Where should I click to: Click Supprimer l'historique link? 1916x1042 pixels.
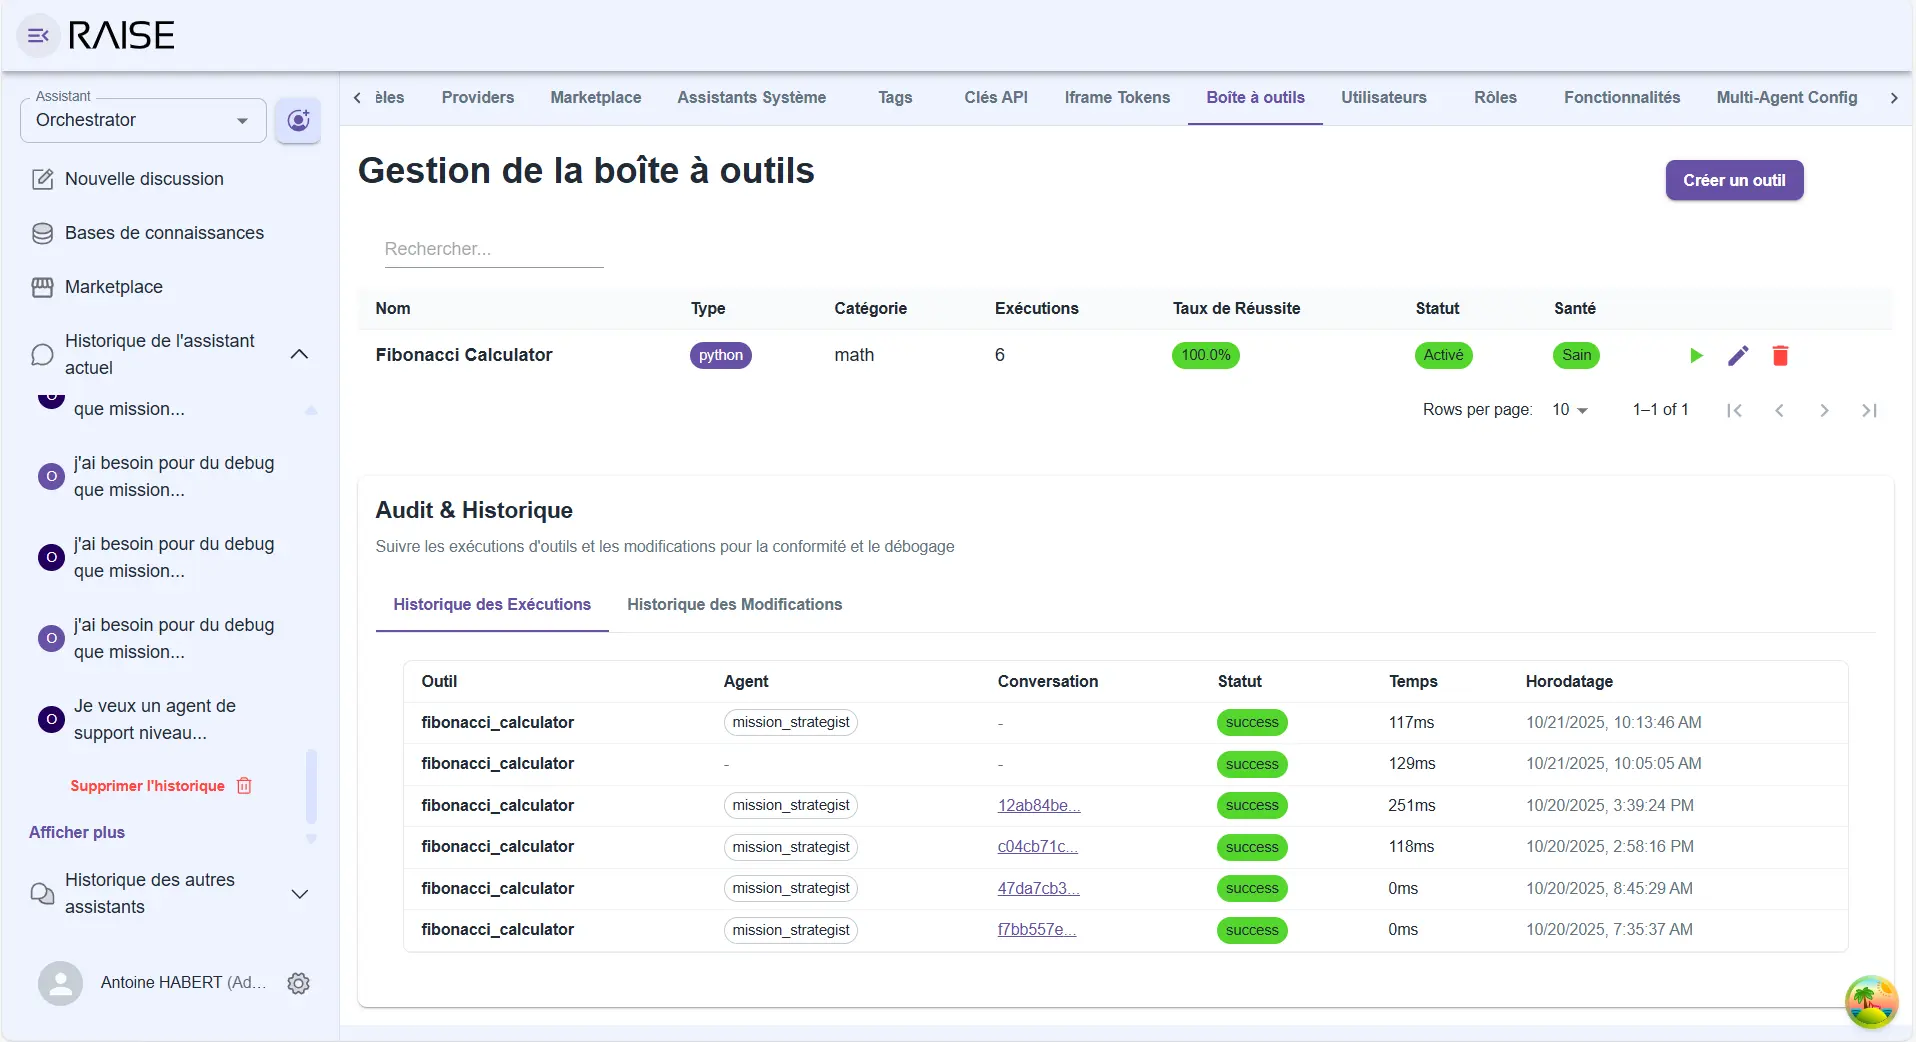[147, 786]
